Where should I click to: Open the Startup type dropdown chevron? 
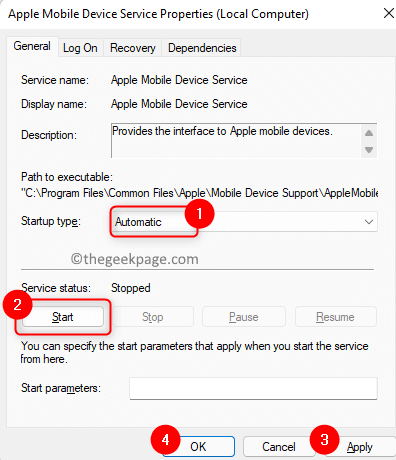[x=369, y=222]
